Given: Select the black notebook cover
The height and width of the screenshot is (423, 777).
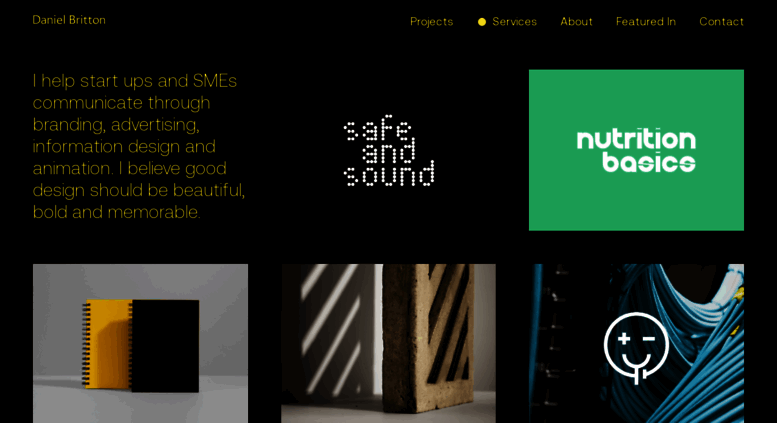Looking at the screenshot, I should pos(166,346).
